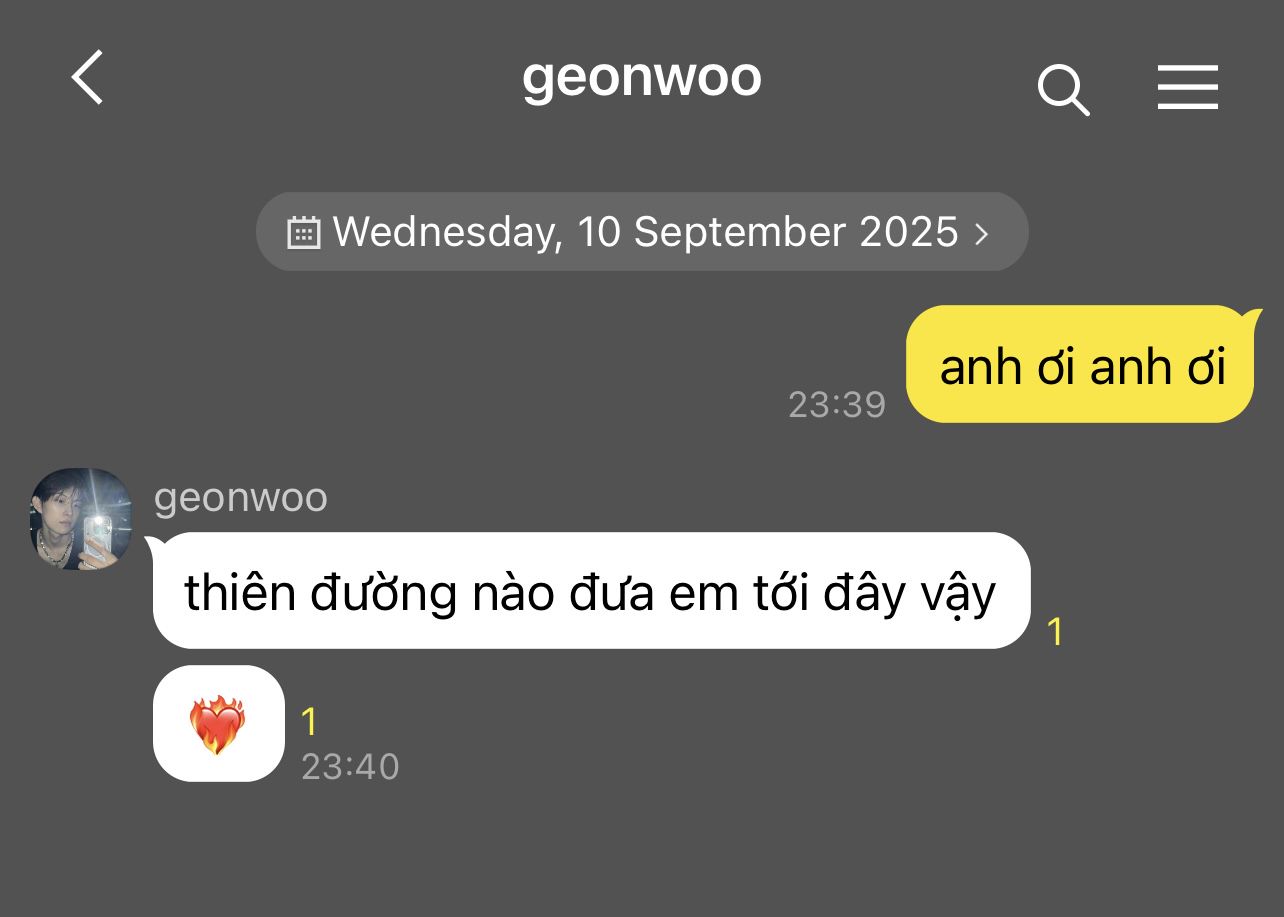Click the 23:39 timestamp
Image resolution: width=1284 pixels, height=917 pixels.
837,404
